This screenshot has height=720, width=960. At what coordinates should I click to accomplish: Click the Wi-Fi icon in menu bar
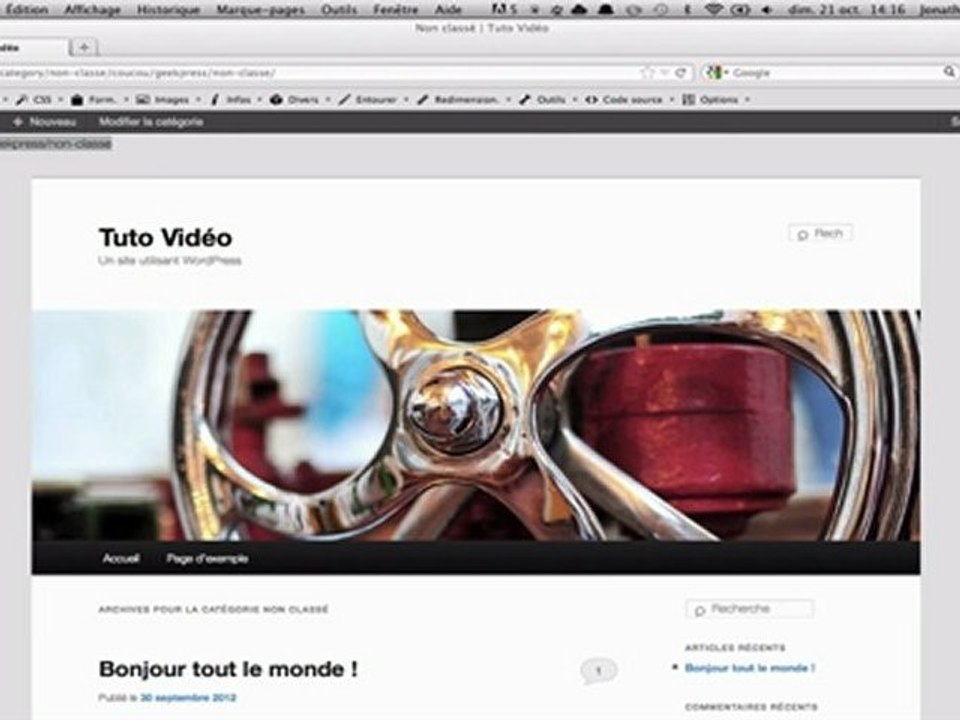(x=713, y=9)
